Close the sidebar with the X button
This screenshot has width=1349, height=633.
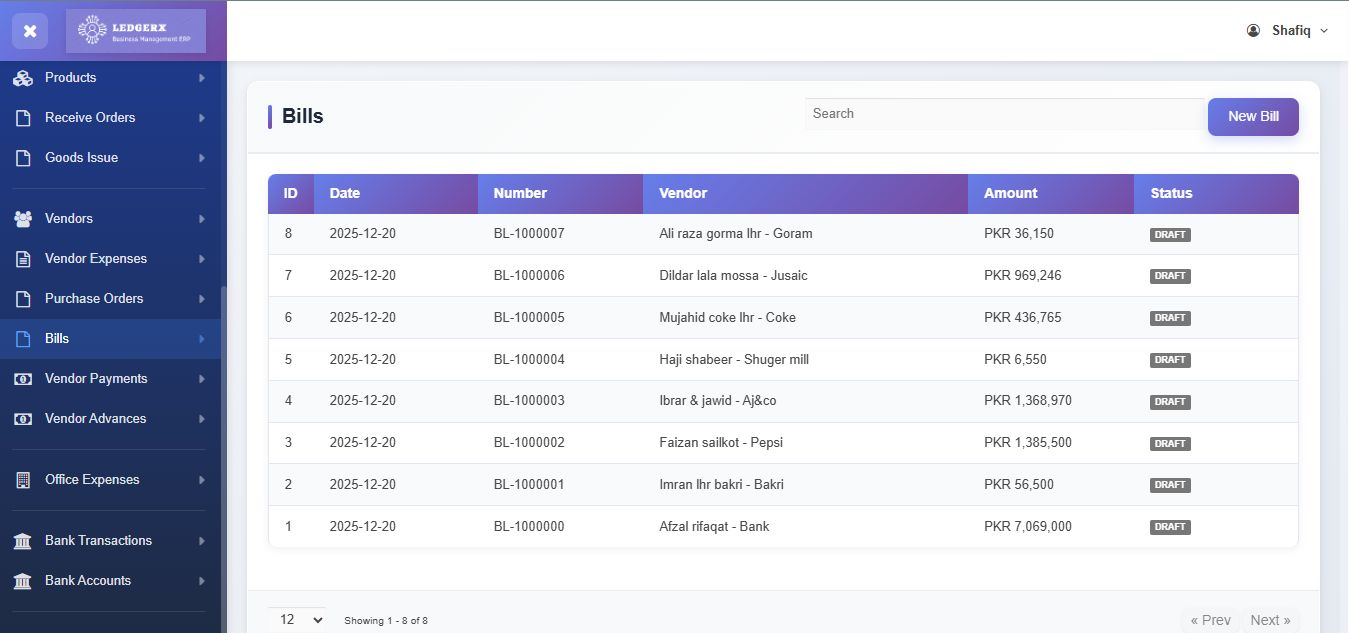30,31
